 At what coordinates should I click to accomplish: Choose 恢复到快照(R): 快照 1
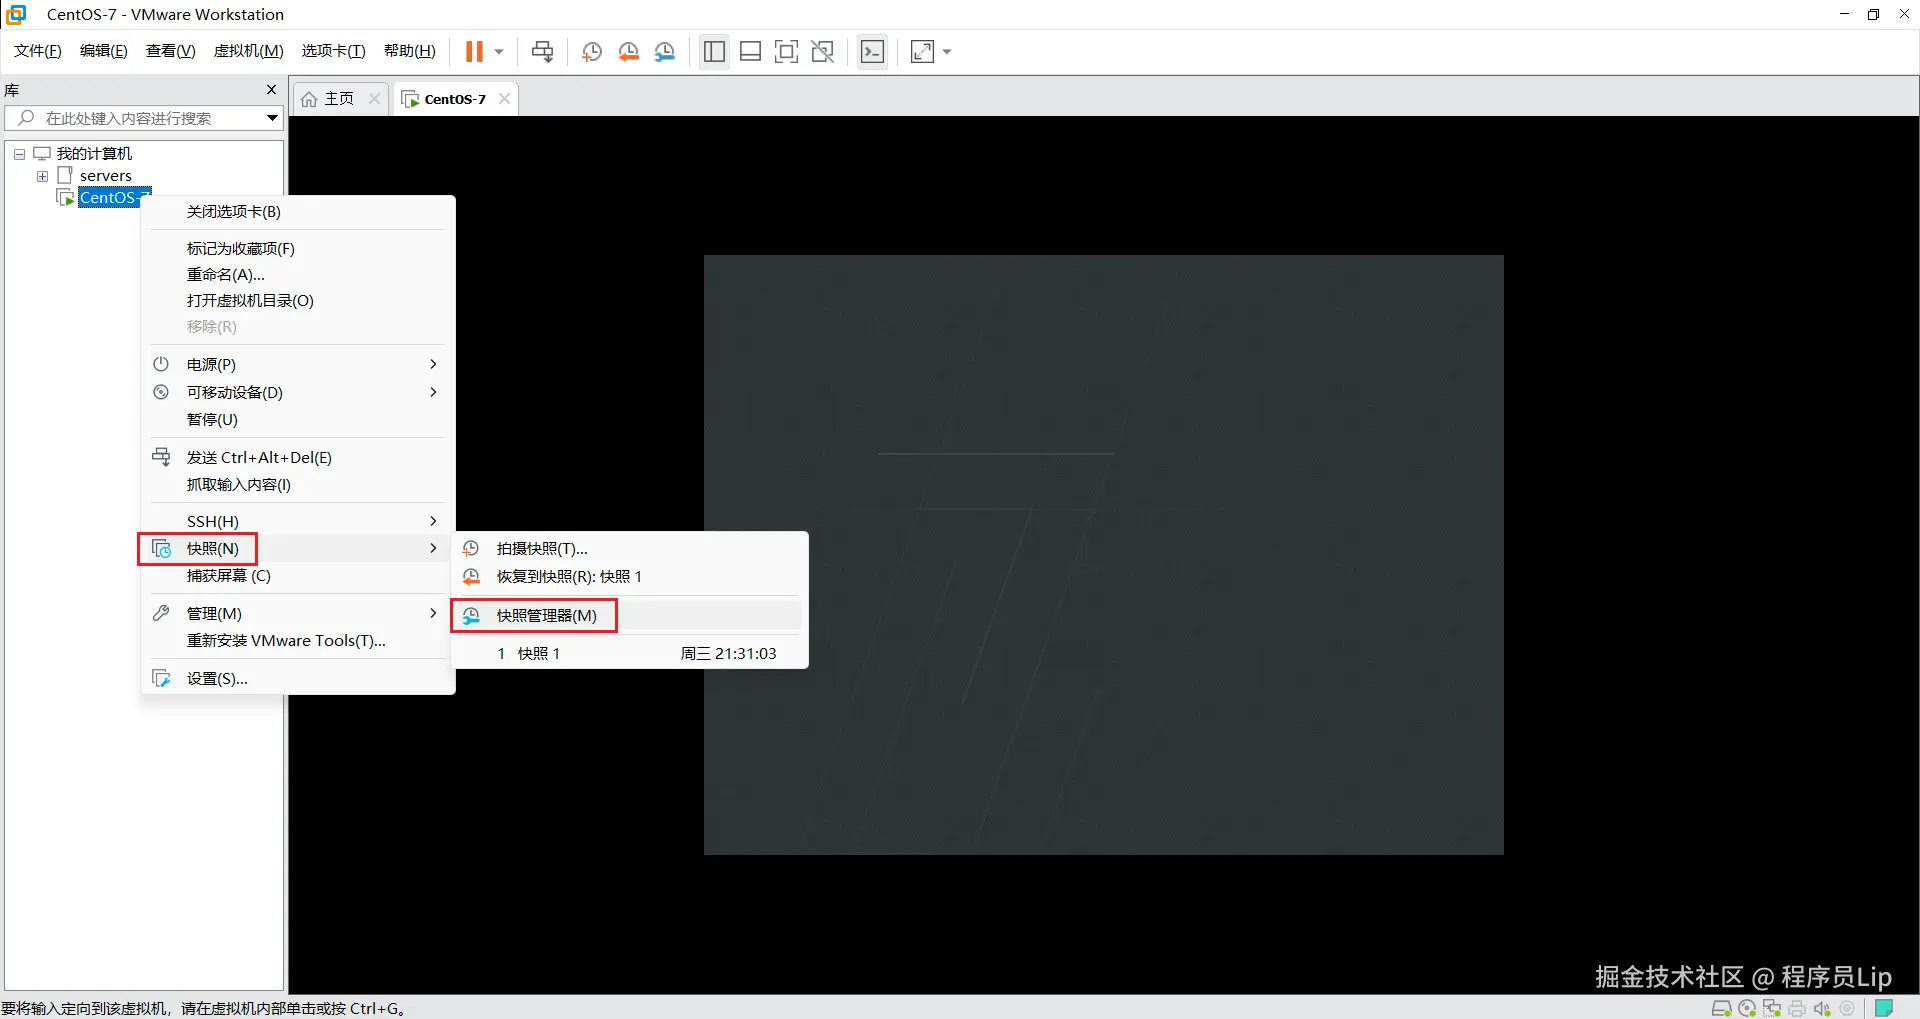coord(630,576)
